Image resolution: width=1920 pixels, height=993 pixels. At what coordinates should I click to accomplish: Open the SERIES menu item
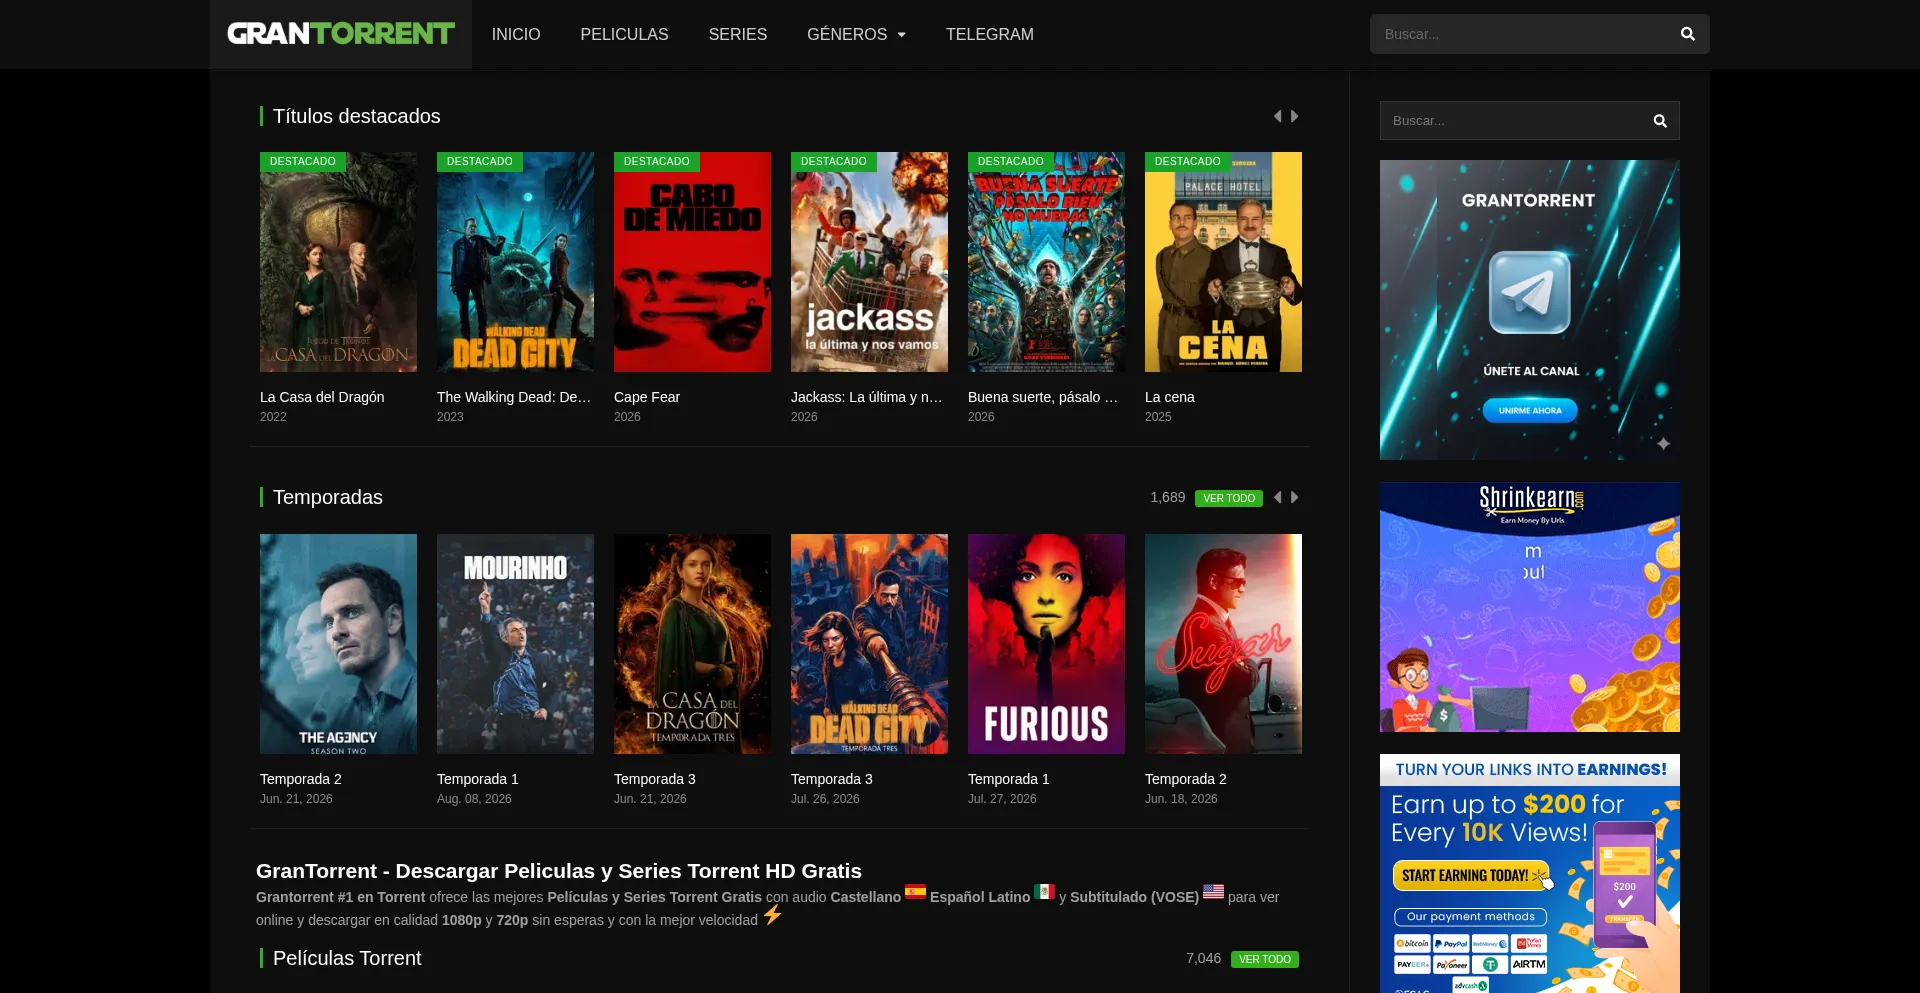tap(738, 34)
